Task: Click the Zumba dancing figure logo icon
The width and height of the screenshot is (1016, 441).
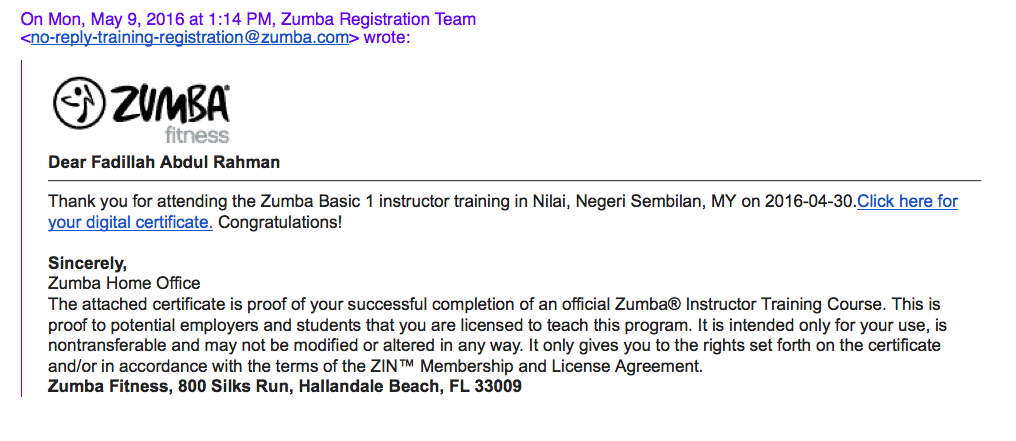Action: [79, 105]
